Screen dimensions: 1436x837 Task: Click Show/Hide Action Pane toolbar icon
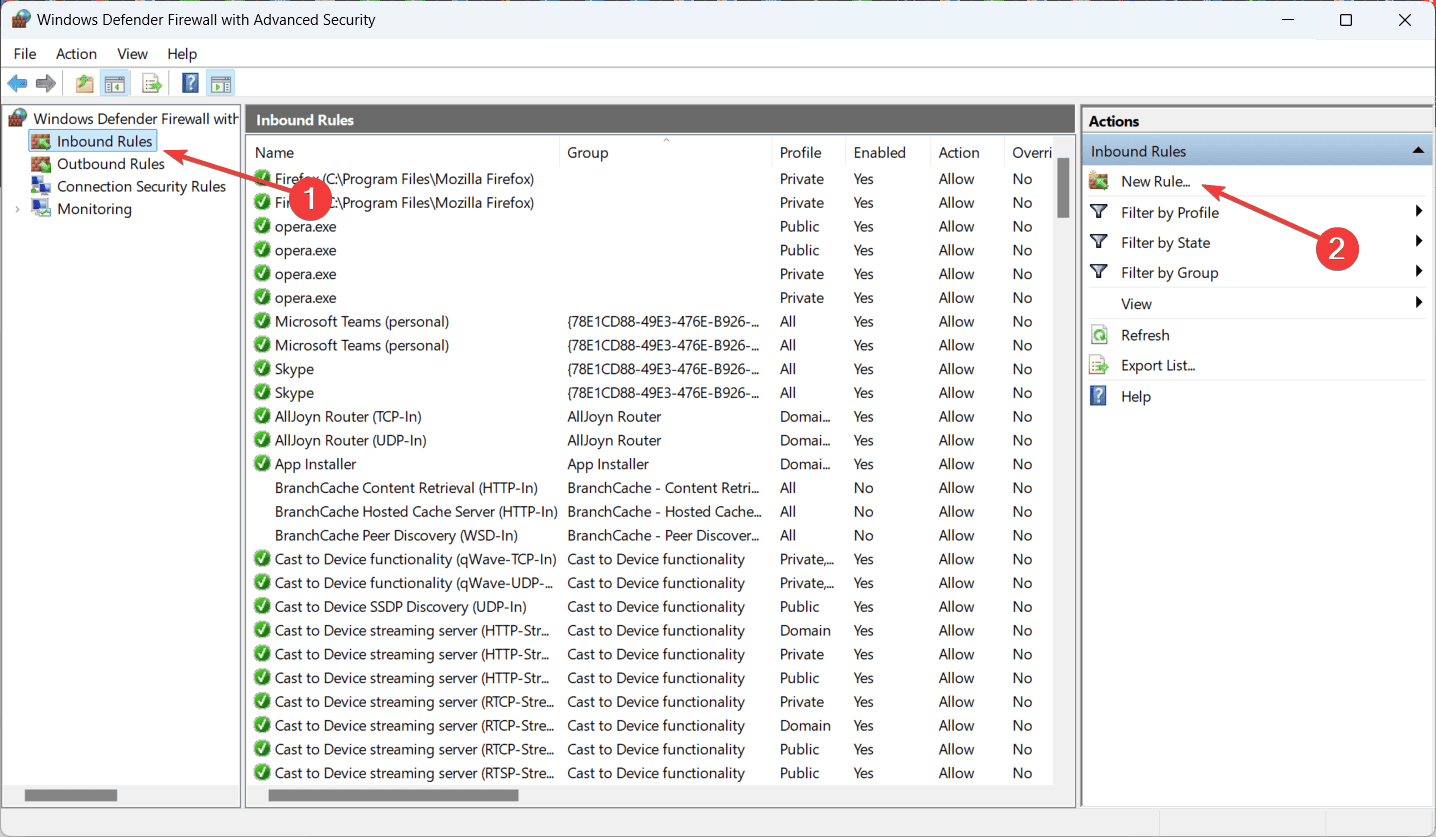coord(220,83)
